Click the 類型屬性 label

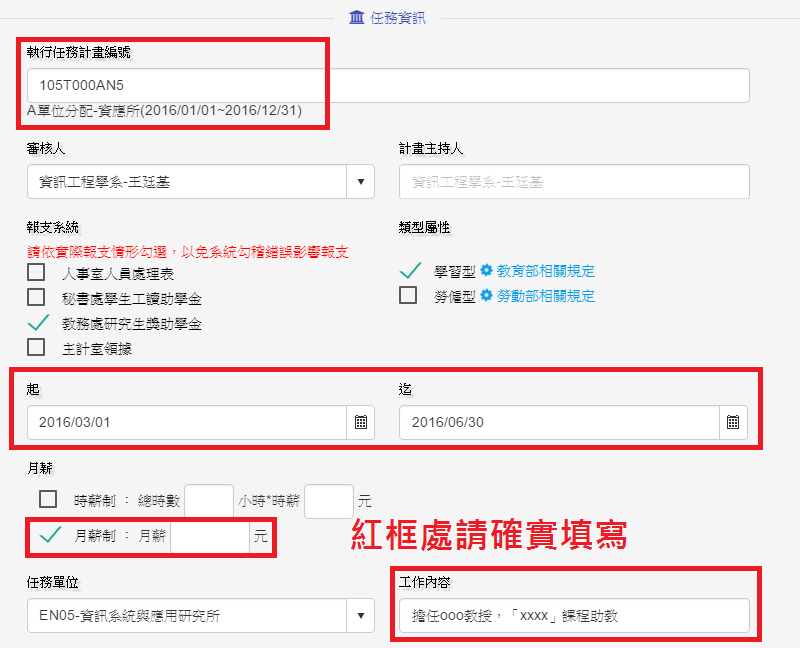(x=424, y=227)
